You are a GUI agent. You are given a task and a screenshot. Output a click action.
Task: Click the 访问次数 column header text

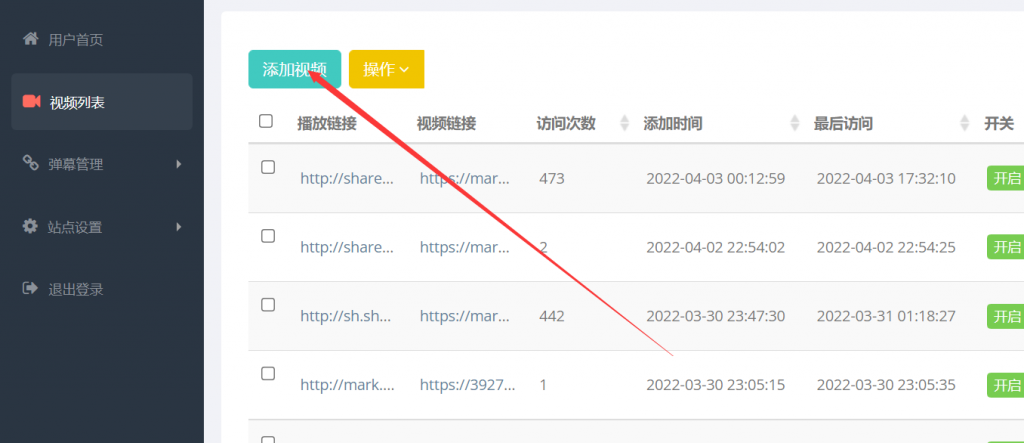click(566, 123)
